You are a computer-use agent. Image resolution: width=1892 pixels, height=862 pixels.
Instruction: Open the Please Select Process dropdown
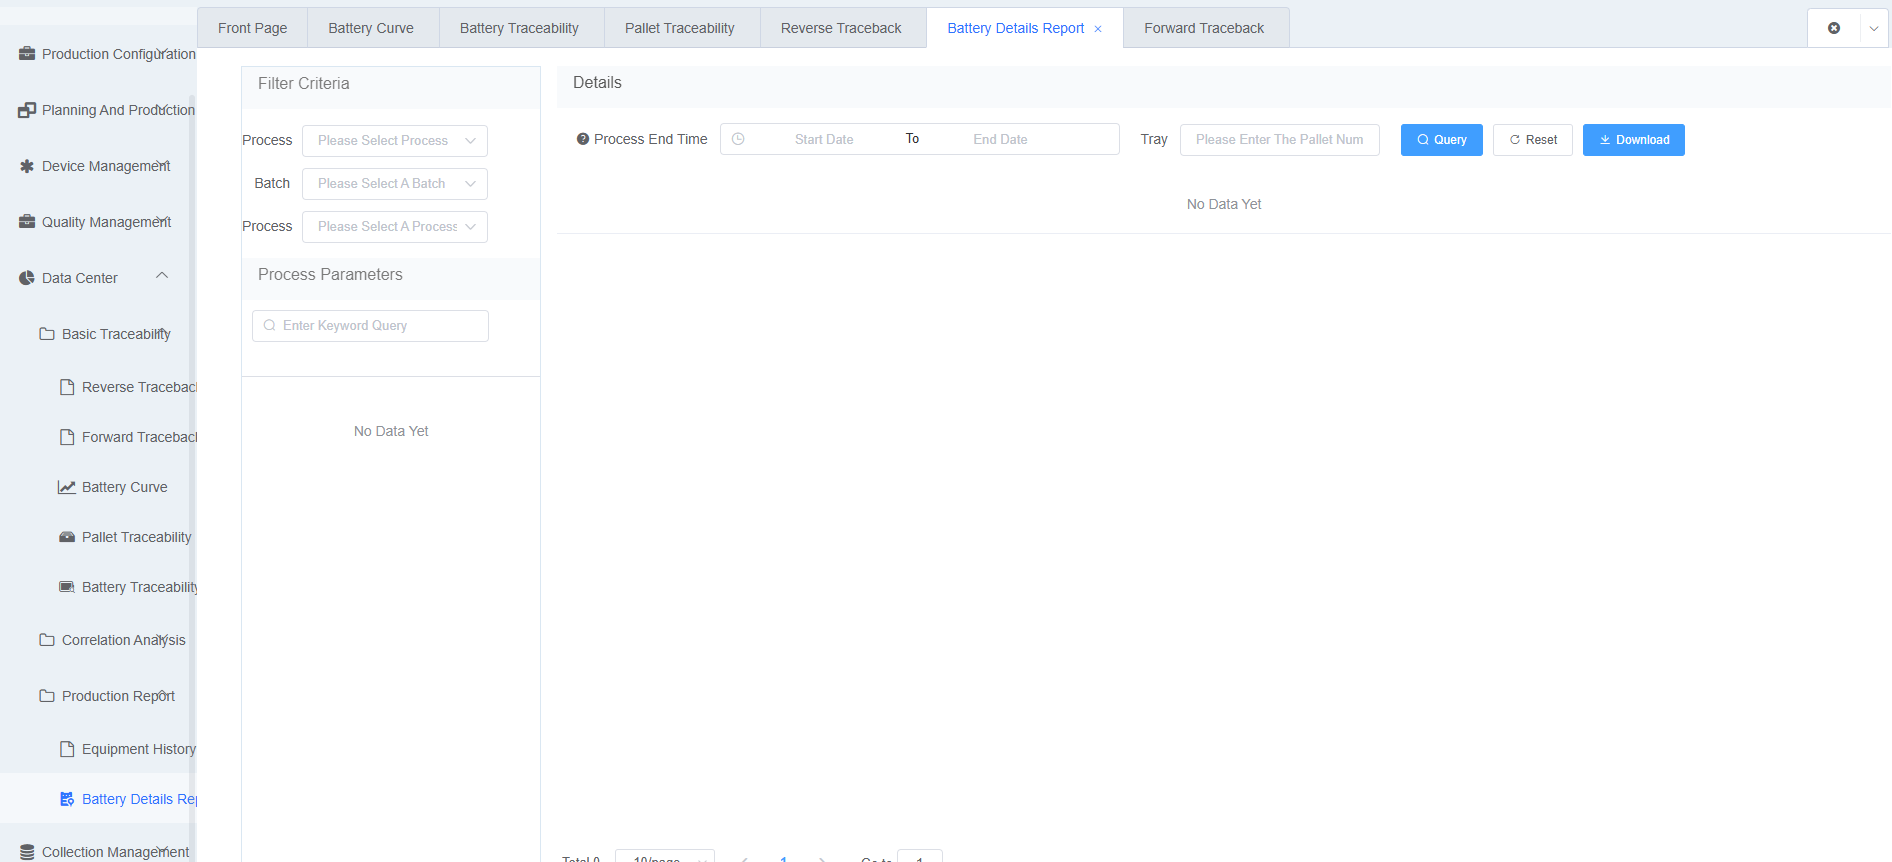pos(395,141)
